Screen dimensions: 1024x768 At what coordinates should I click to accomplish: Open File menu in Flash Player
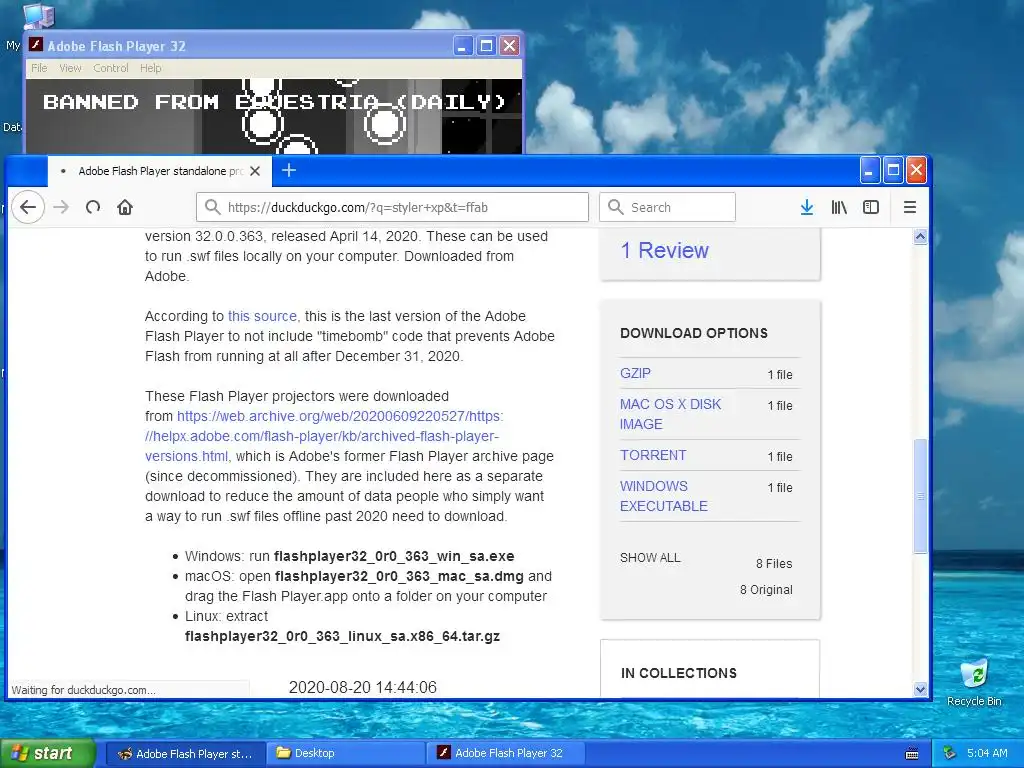(39, 68)
